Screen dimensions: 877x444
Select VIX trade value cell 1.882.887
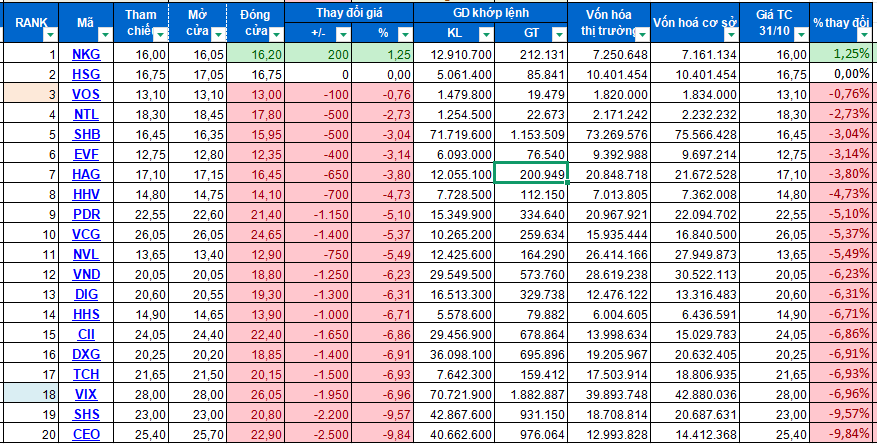point(531,394)
